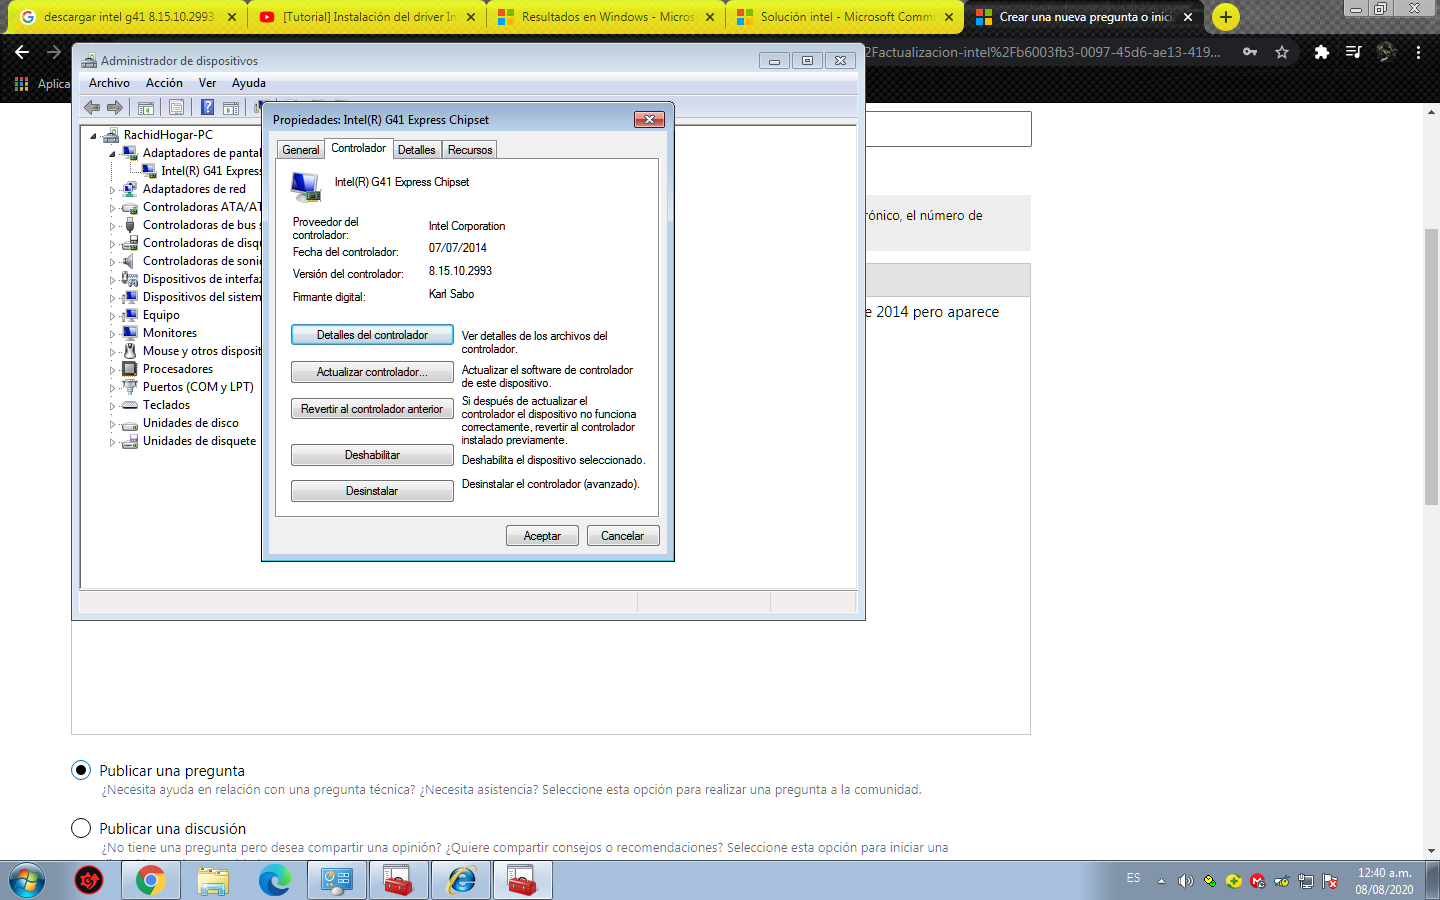
Task: Select Intel(R) G41 Express display adapter entry
Action: coord(211,171)
